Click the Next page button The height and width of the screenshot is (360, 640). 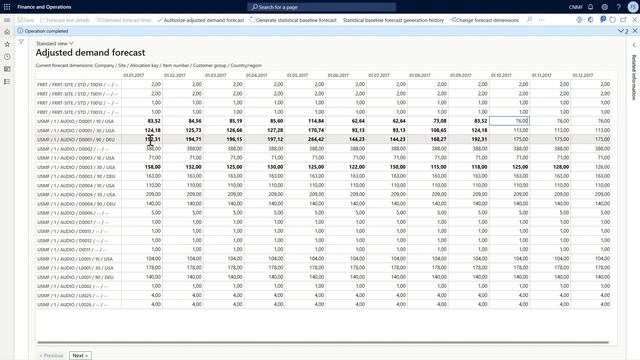pyautogui.click(x=80, y=356)
